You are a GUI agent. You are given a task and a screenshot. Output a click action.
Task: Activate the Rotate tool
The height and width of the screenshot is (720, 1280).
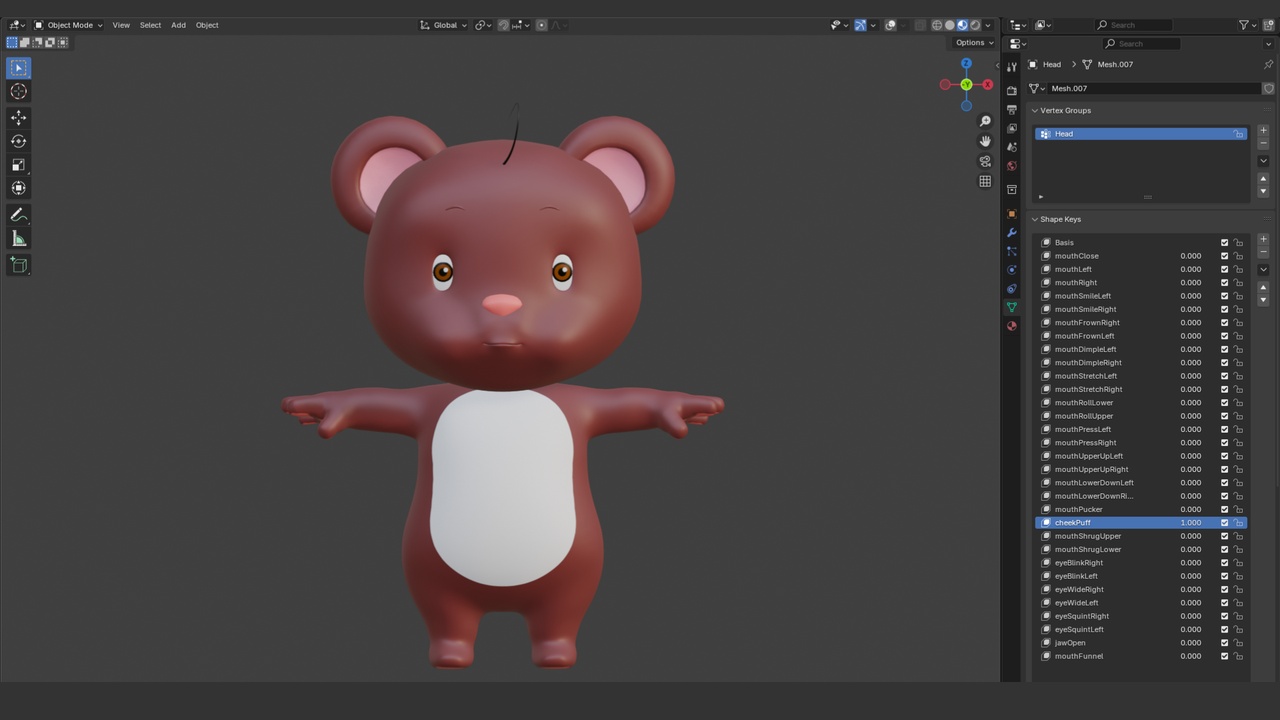pos(19,141)
